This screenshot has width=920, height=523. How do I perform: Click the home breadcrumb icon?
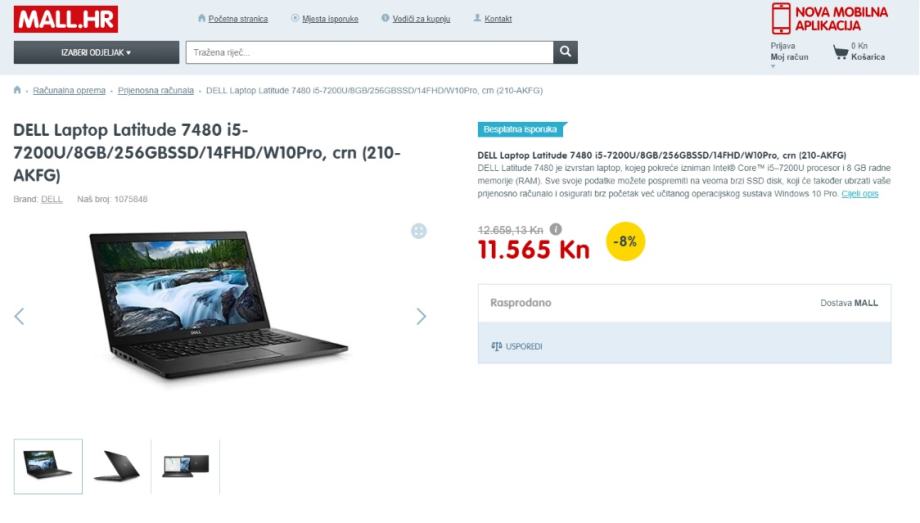click(17, 90)
